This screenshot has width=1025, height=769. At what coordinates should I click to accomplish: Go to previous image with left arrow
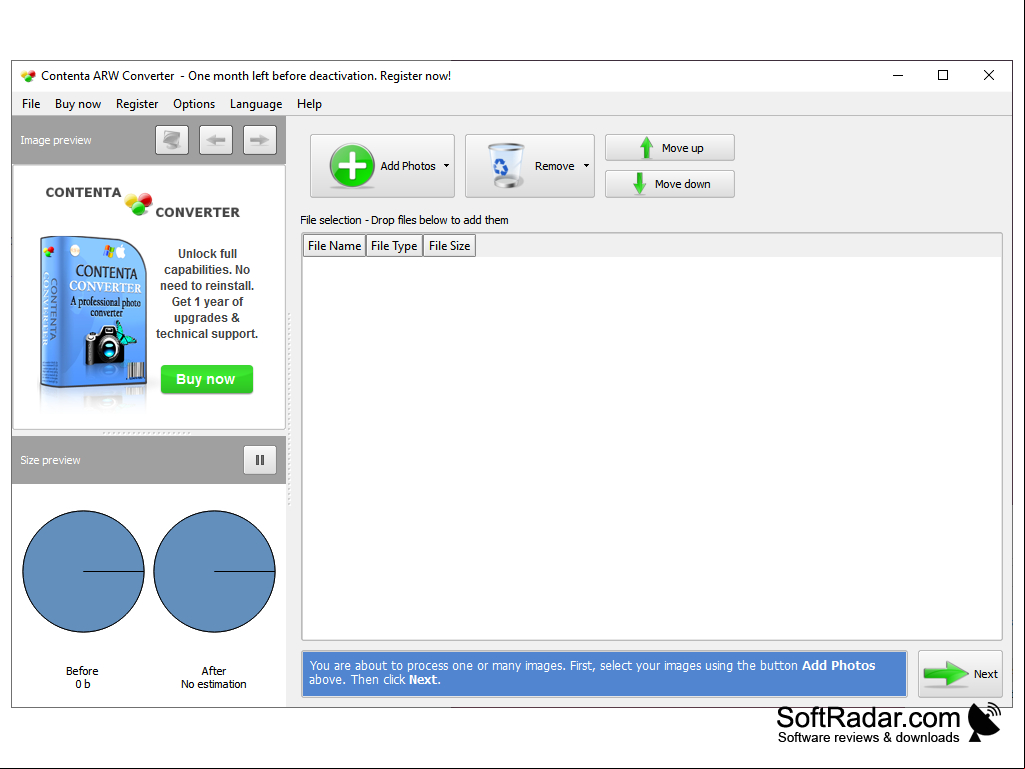click(216, 140)
